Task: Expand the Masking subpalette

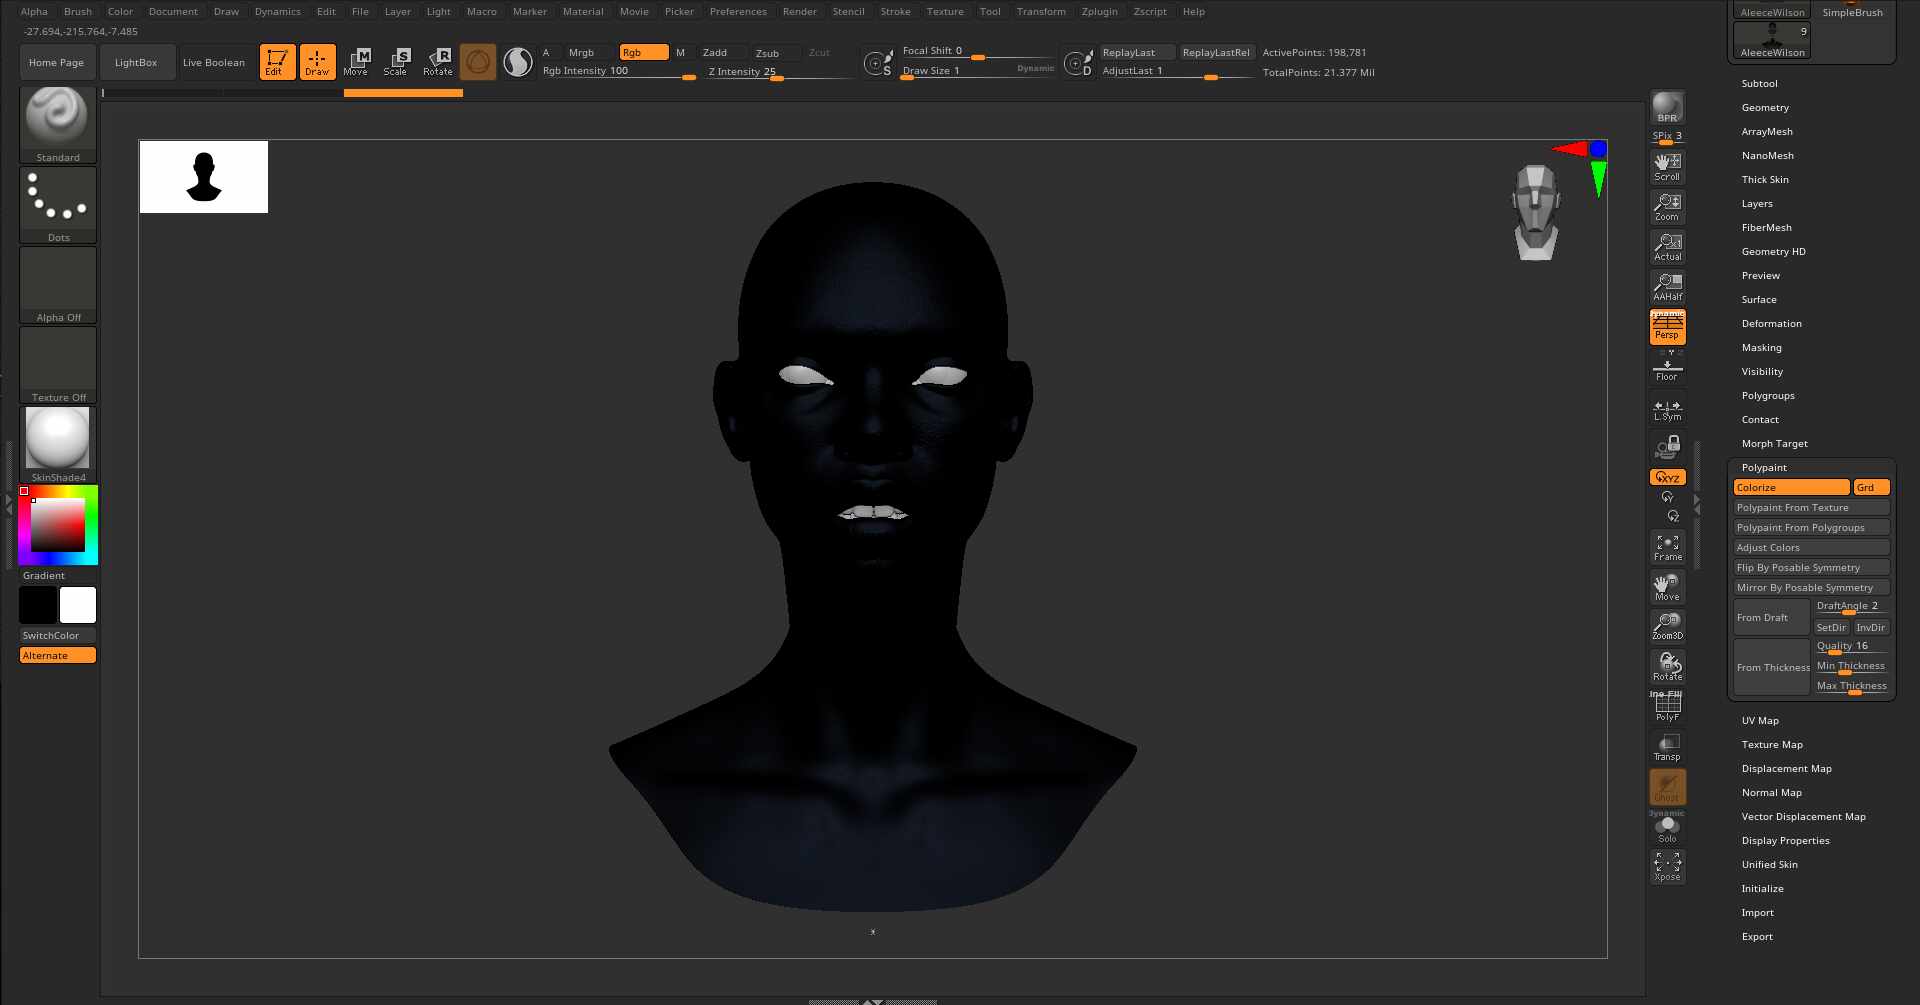Action: click(x=1761, y=348)
